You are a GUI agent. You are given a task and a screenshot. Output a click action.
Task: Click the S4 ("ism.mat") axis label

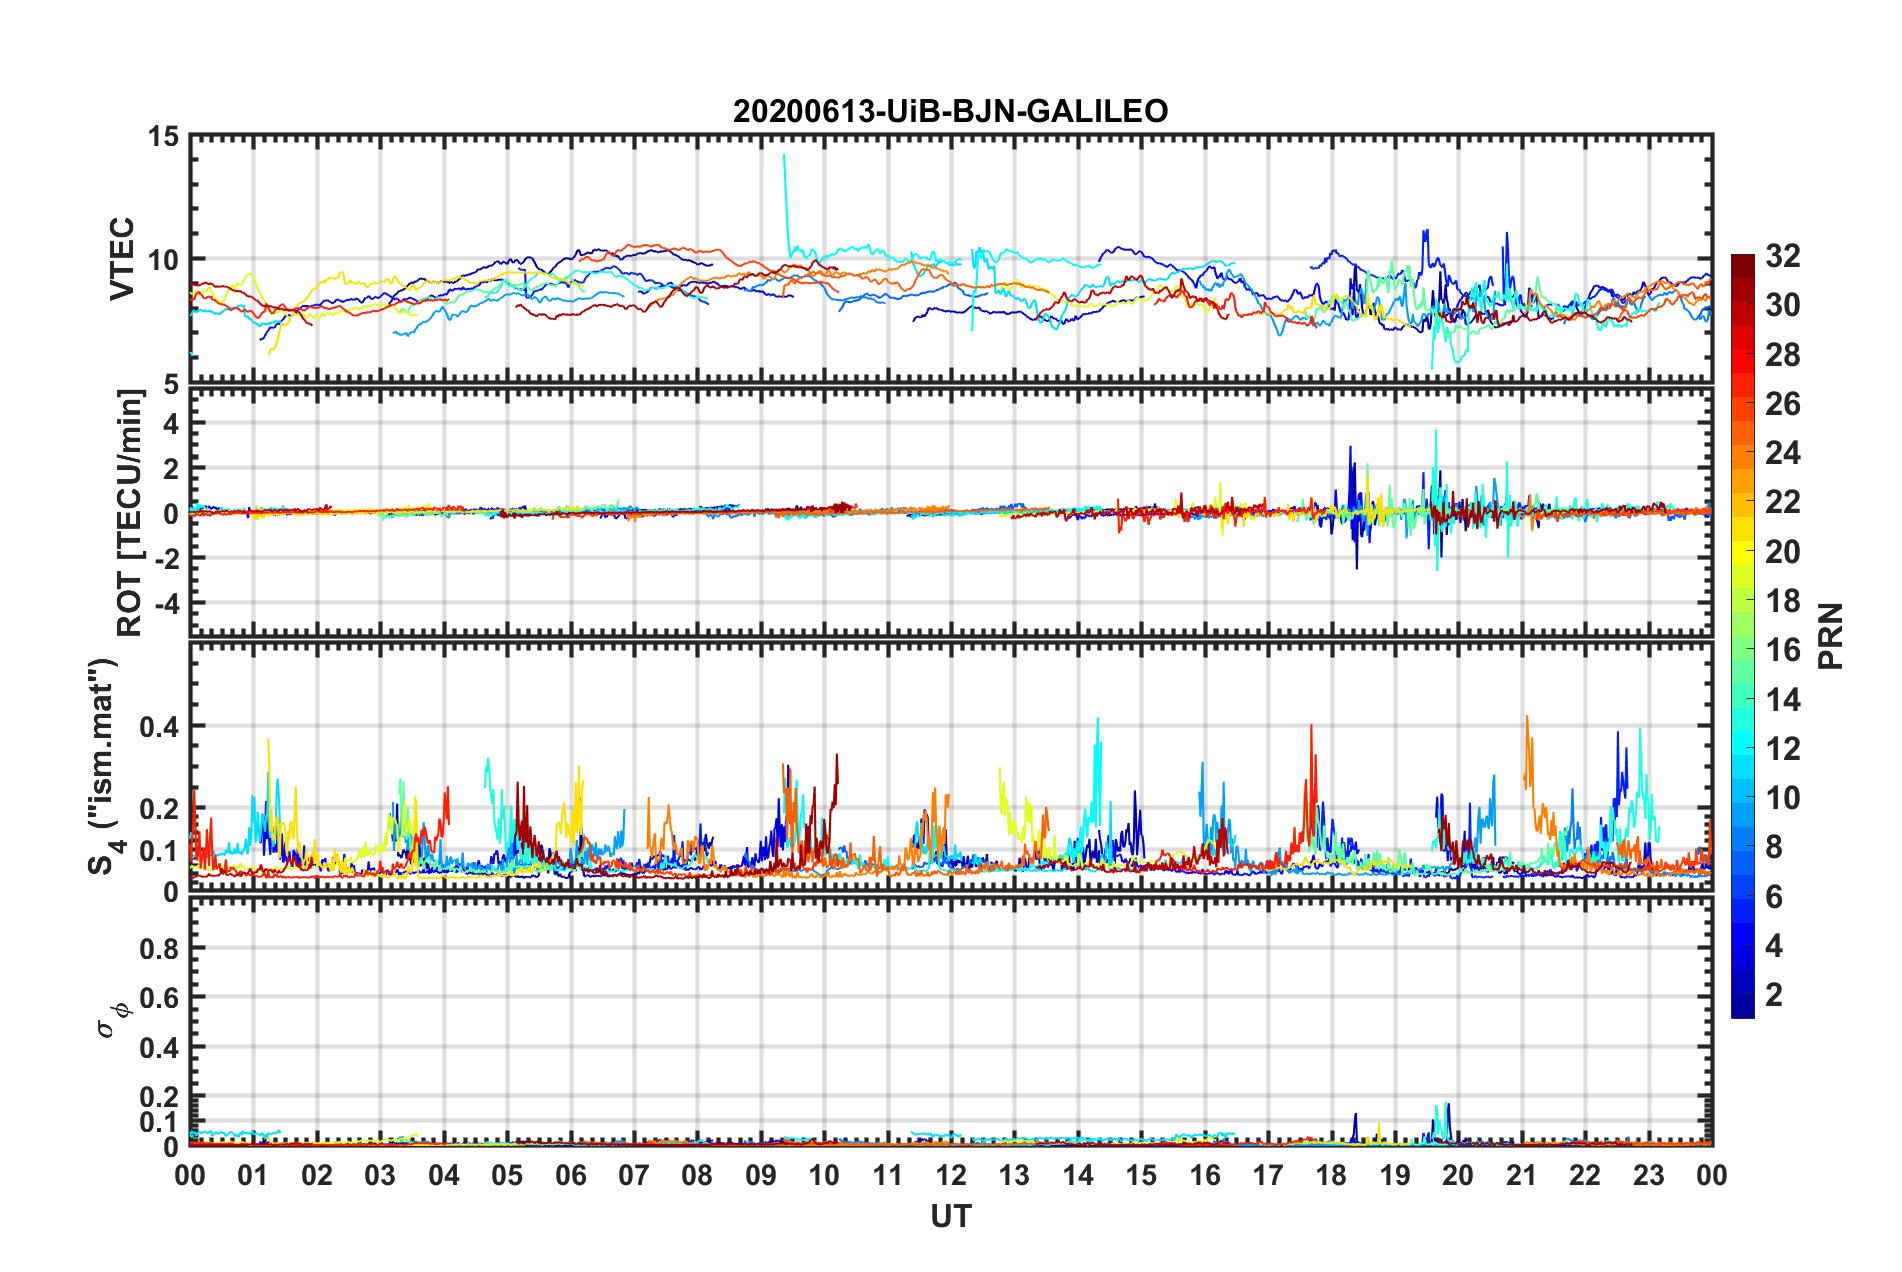105,766
